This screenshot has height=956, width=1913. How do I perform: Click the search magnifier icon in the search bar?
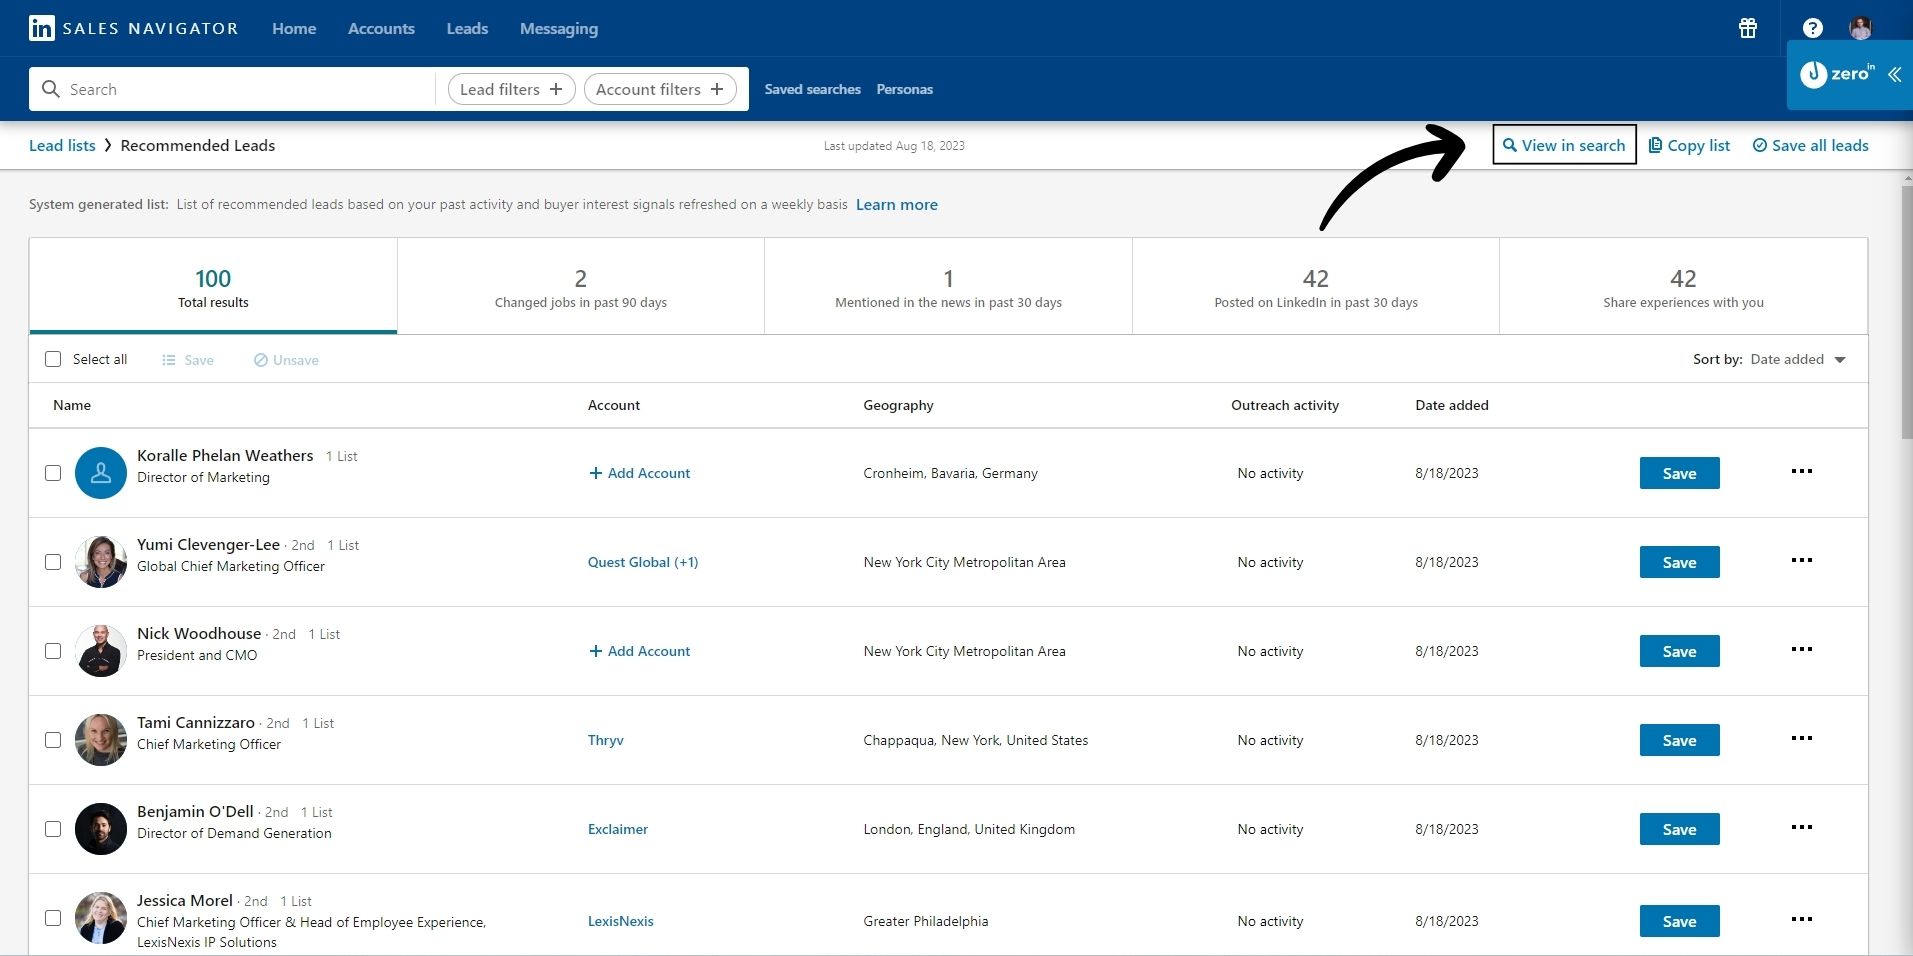click(51, 89)
